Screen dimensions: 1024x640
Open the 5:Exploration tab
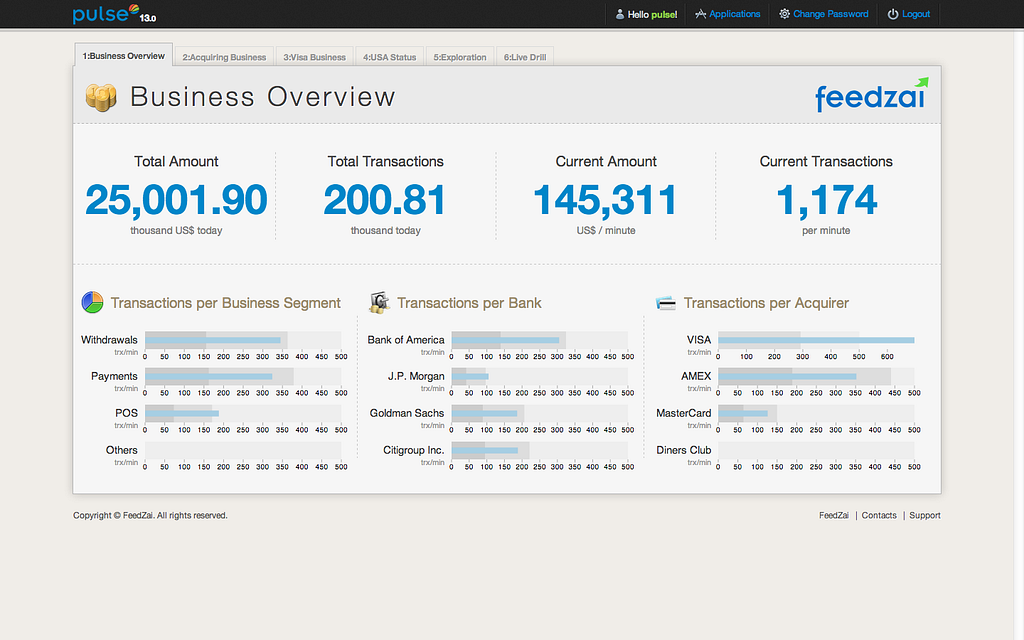click(460, 57)
